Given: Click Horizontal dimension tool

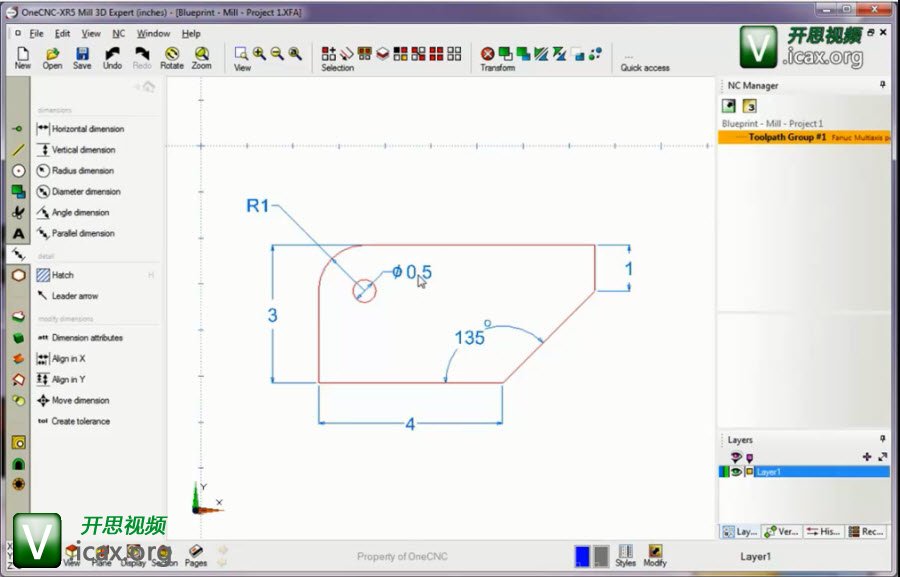Looking at the screenshot, I should coord(80,129).
